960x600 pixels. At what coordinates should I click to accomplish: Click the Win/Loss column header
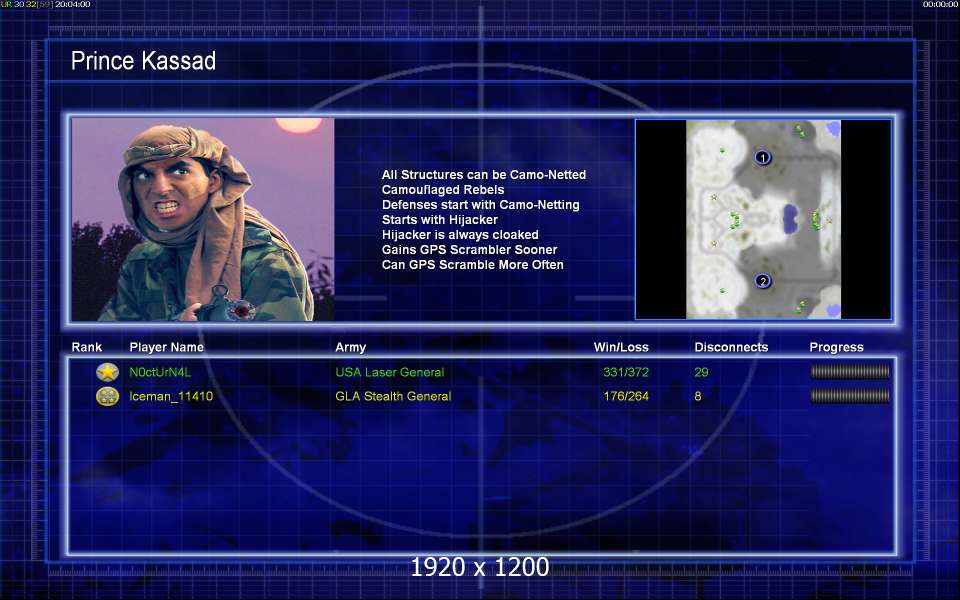click(x=621, y=347)
